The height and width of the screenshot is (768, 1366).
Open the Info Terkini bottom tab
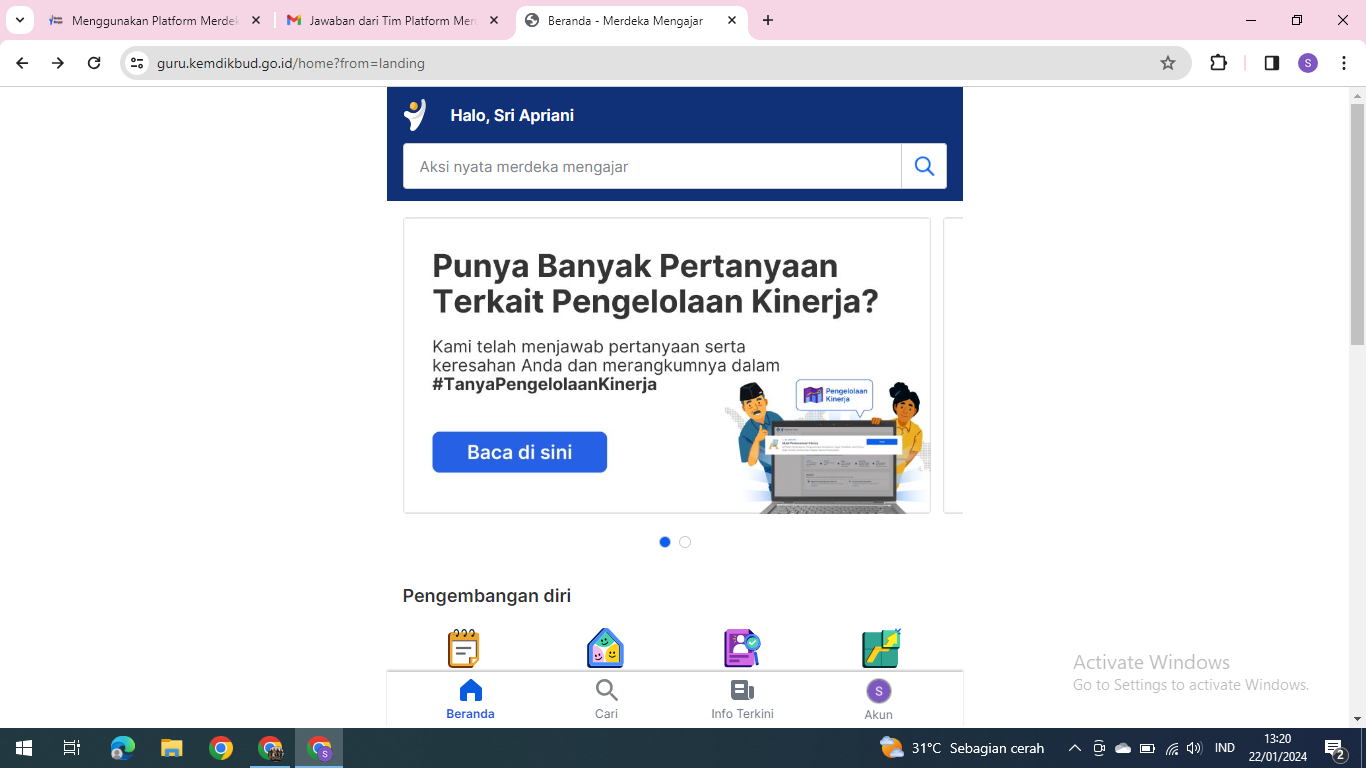[742, 699]
